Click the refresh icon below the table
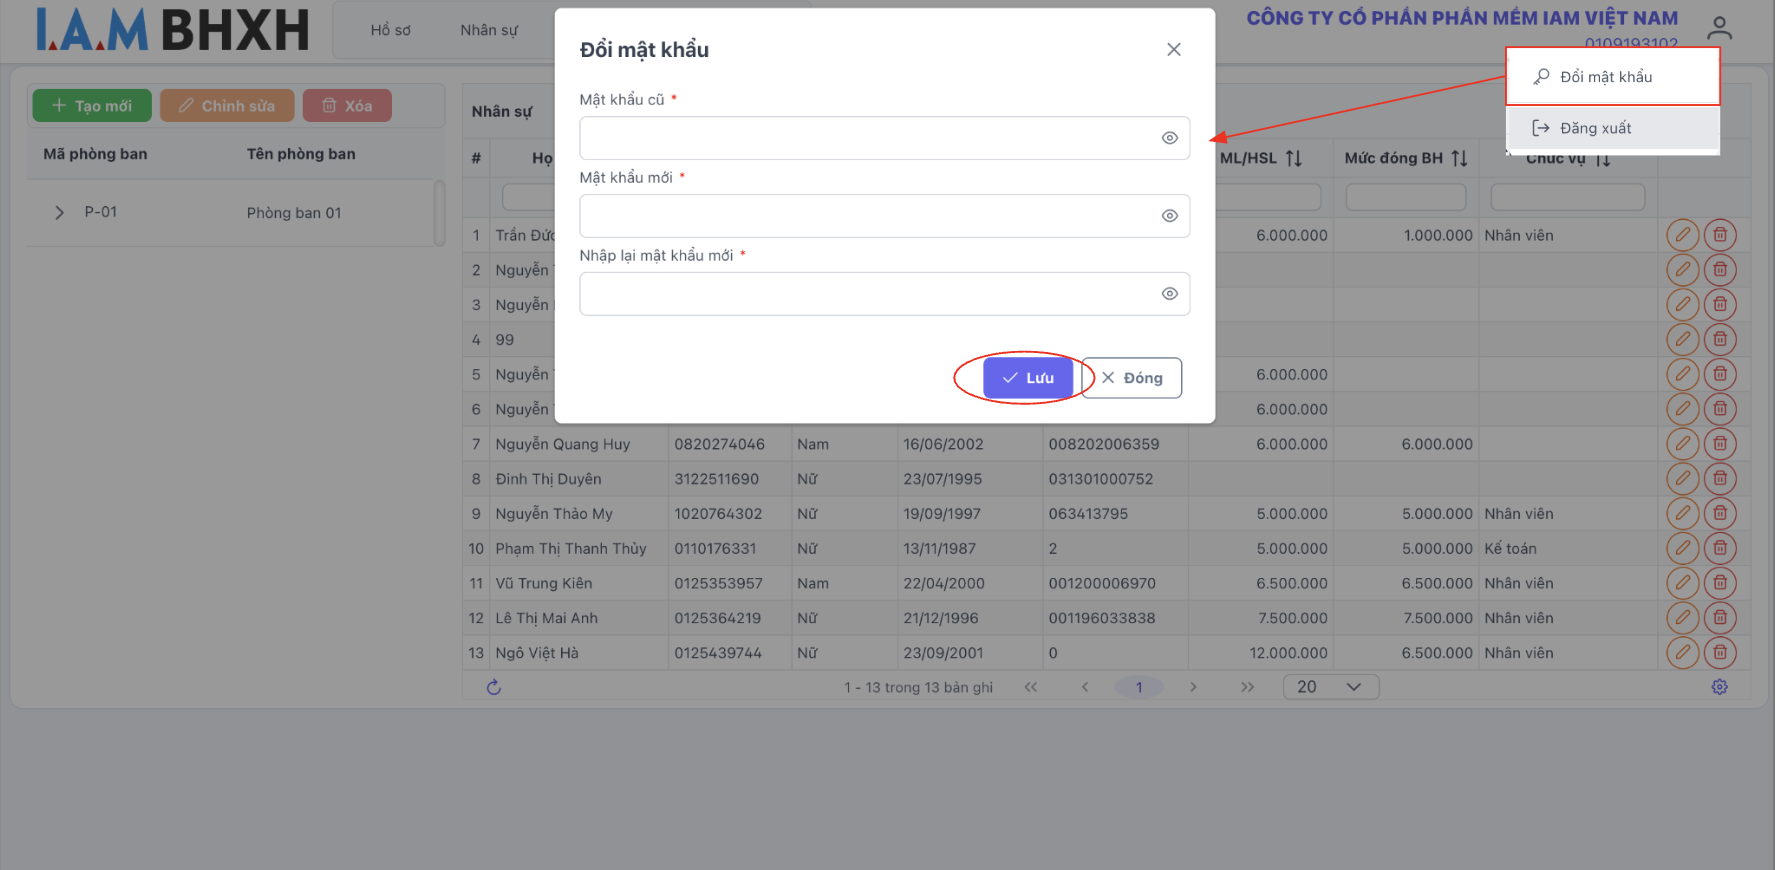The width and height of the screenshot is (1776, 870). 493,687
